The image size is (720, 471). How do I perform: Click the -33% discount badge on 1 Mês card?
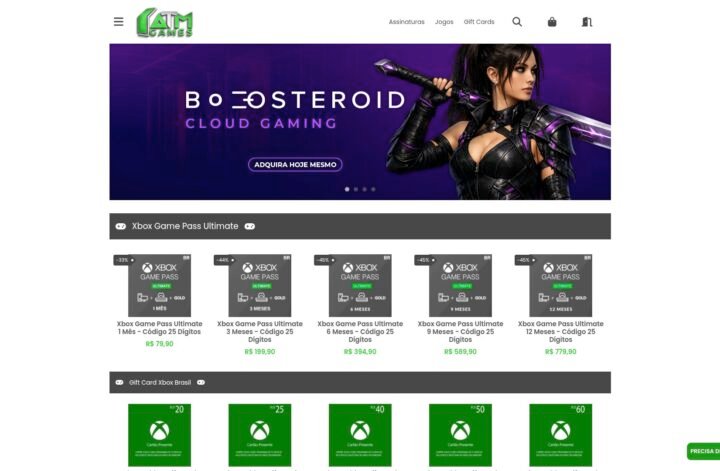124,260
